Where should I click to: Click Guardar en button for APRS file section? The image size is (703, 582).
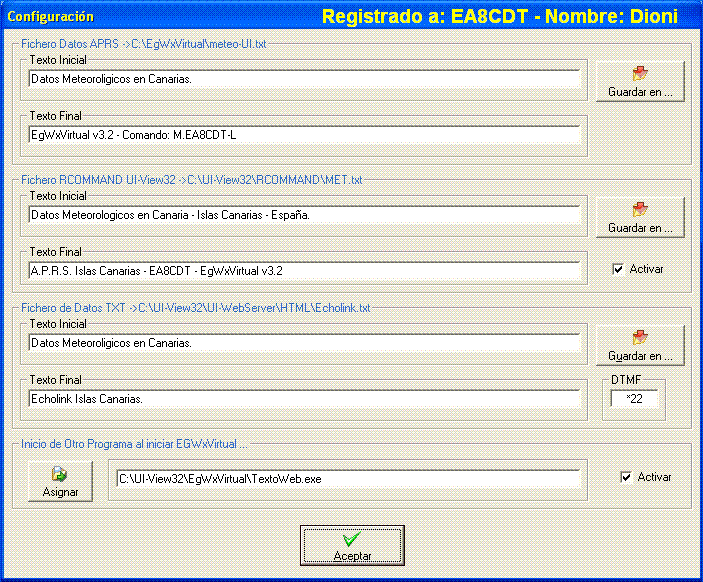[x=640, y=81]
